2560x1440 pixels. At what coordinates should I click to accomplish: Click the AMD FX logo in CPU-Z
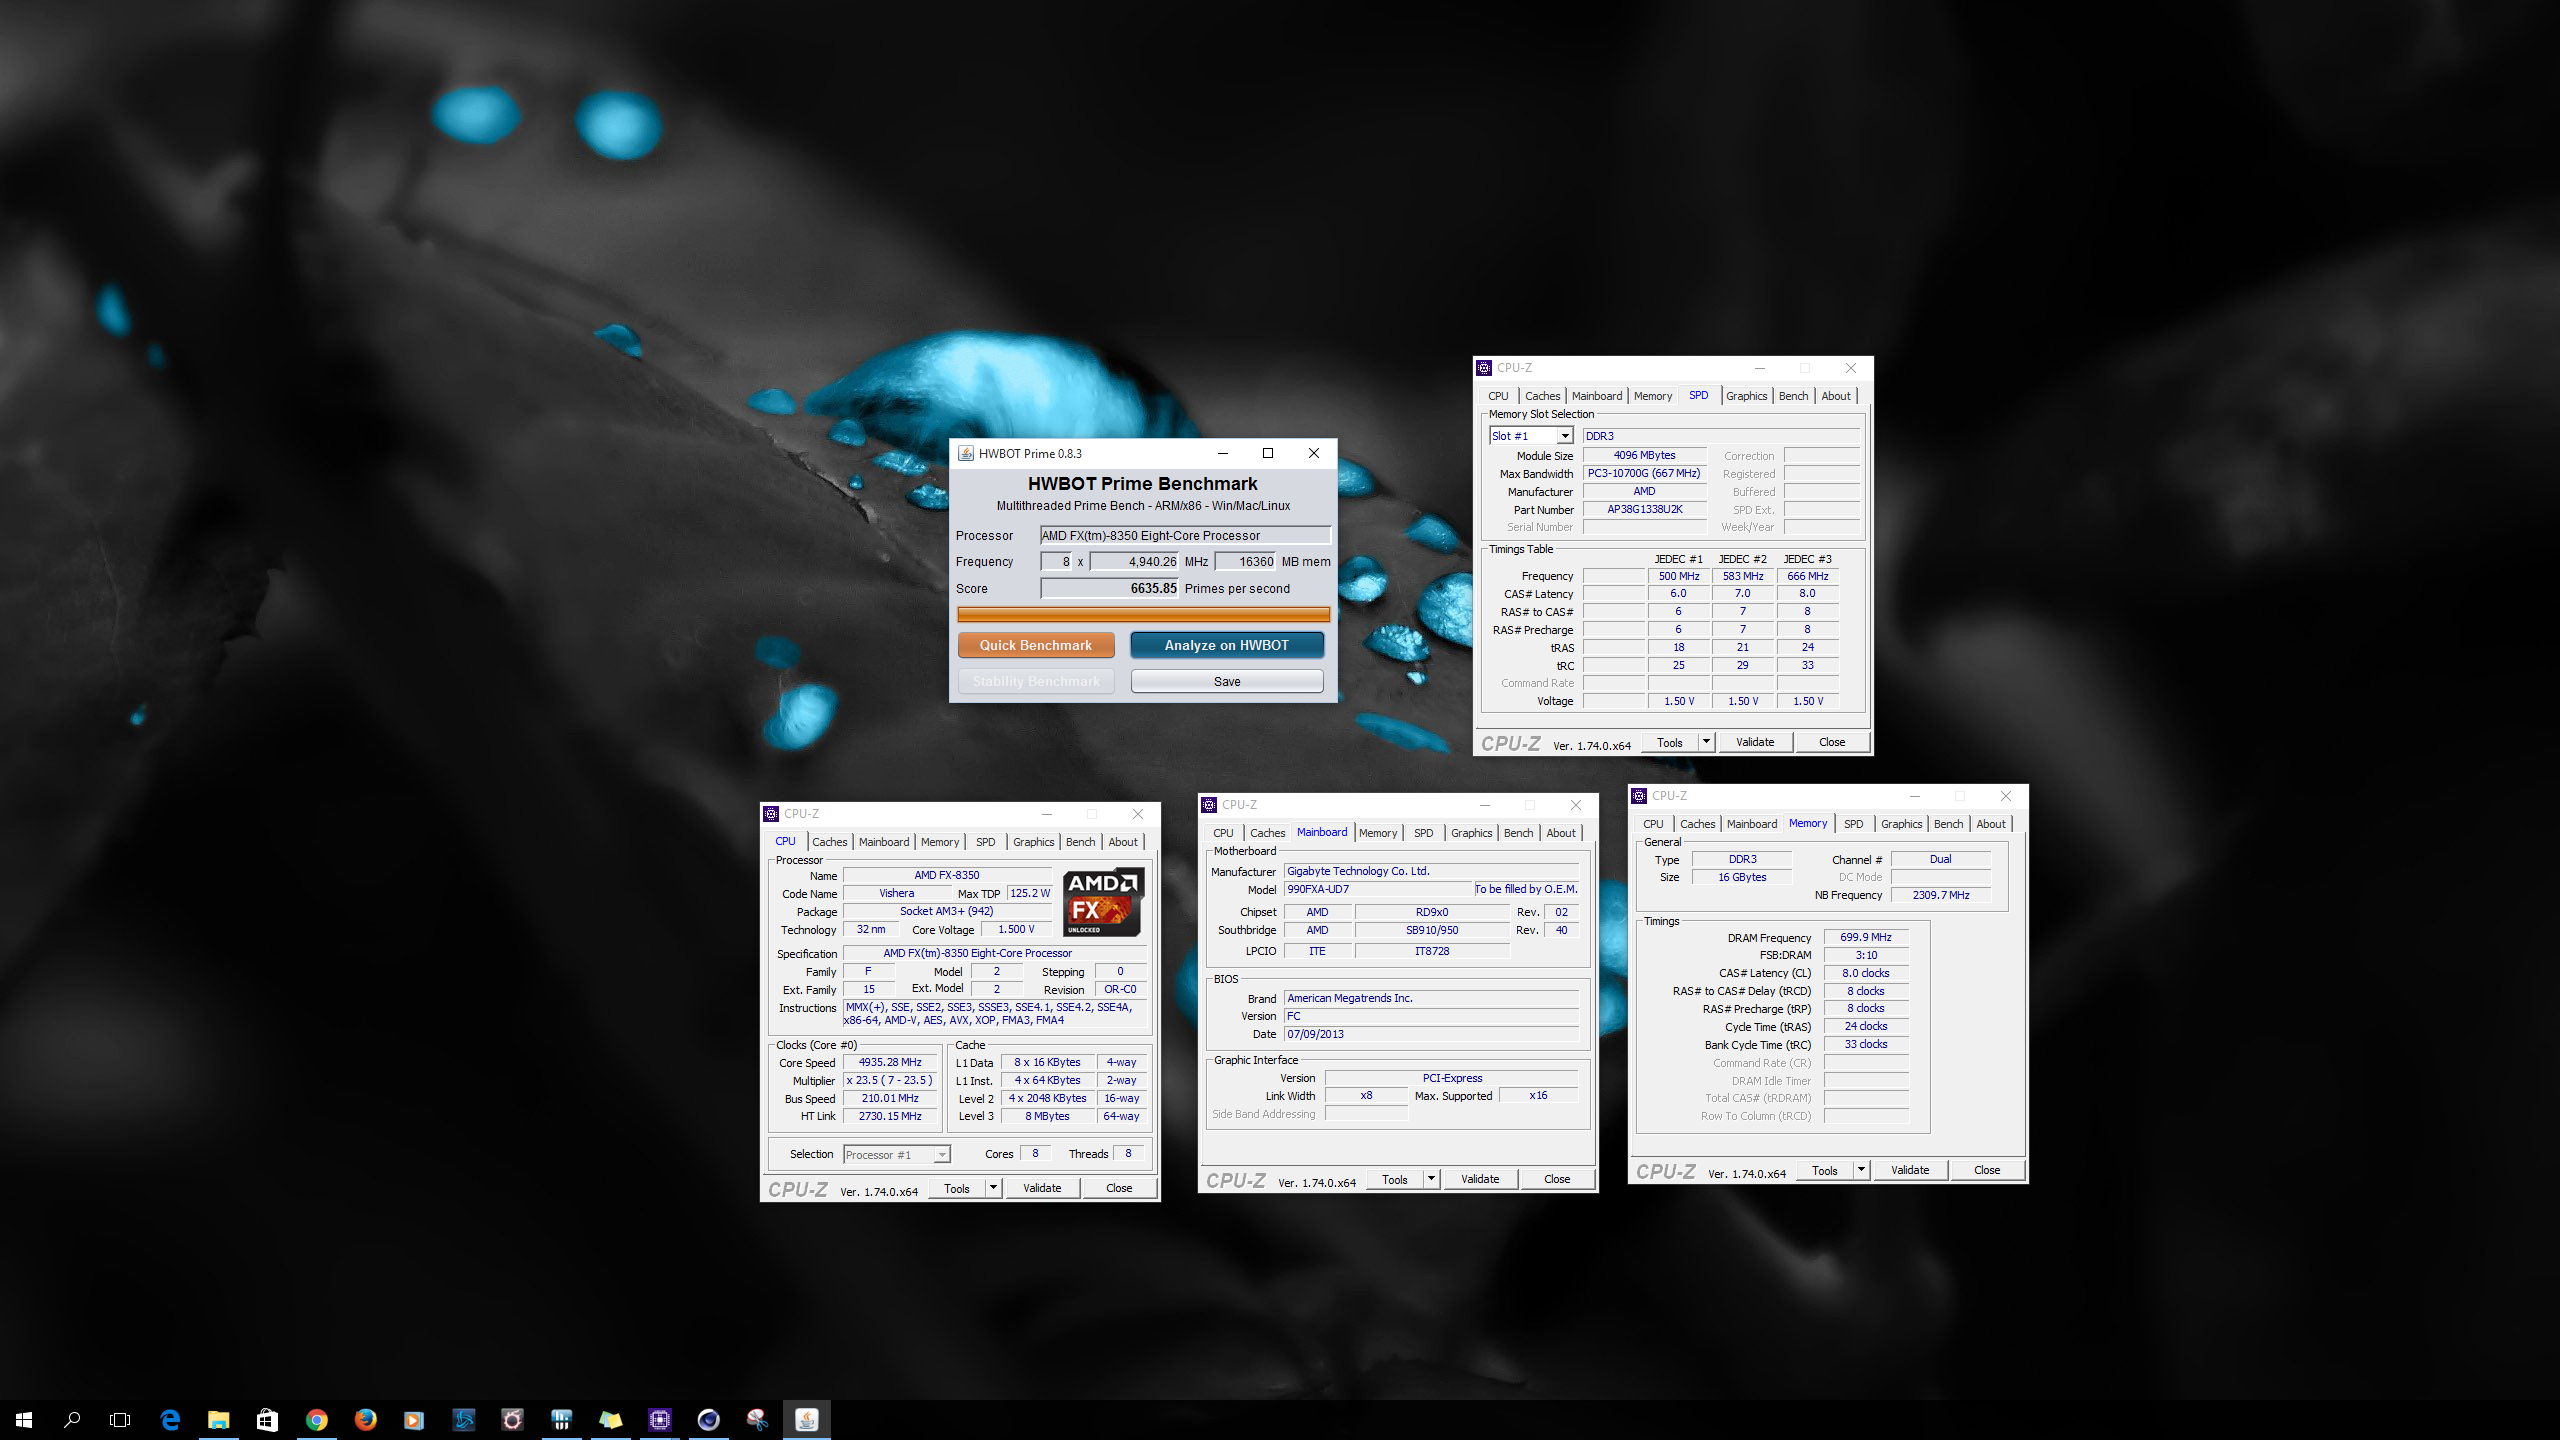click(x=1103, y=902)
